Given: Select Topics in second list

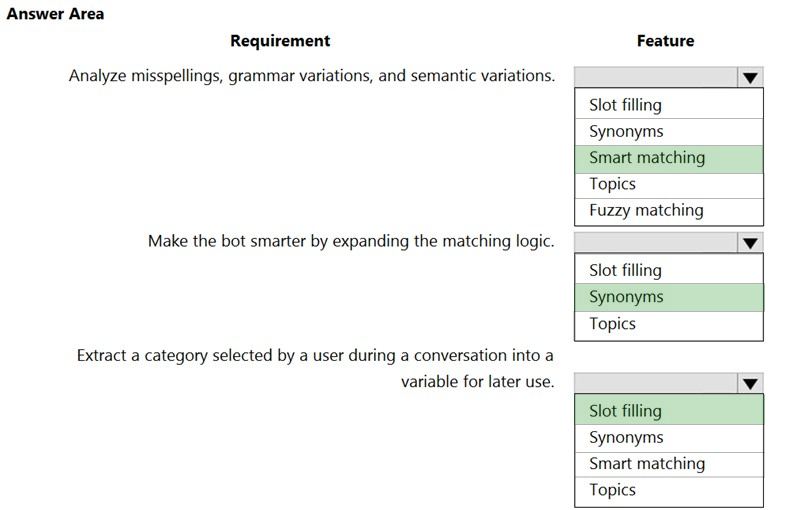Looking at the screenshot, I should click(669, 325).
